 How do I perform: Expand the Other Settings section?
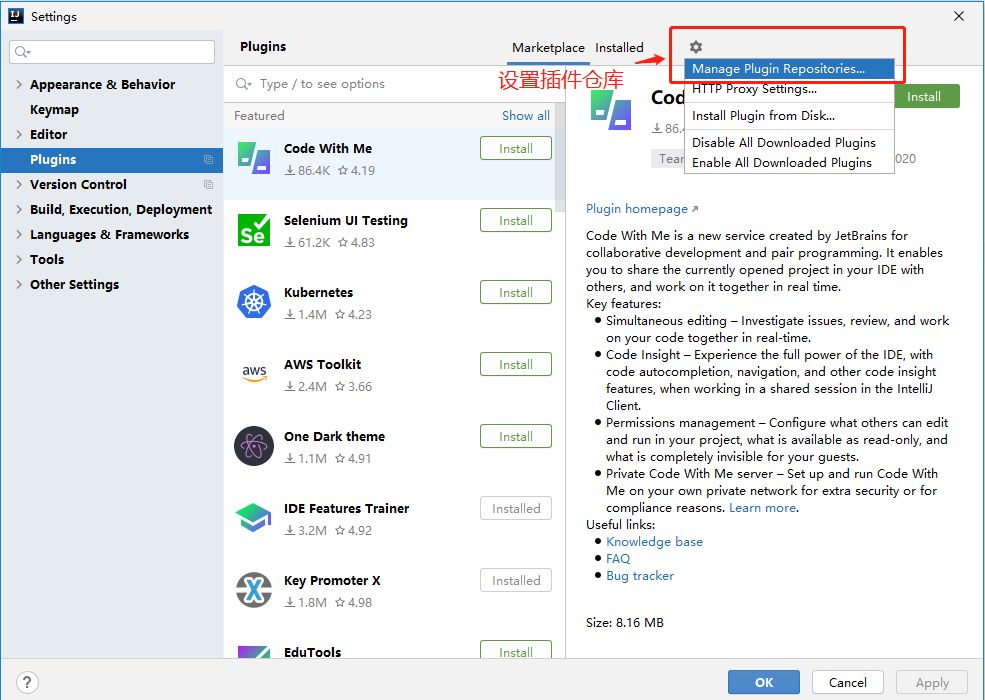coord(19,285)
